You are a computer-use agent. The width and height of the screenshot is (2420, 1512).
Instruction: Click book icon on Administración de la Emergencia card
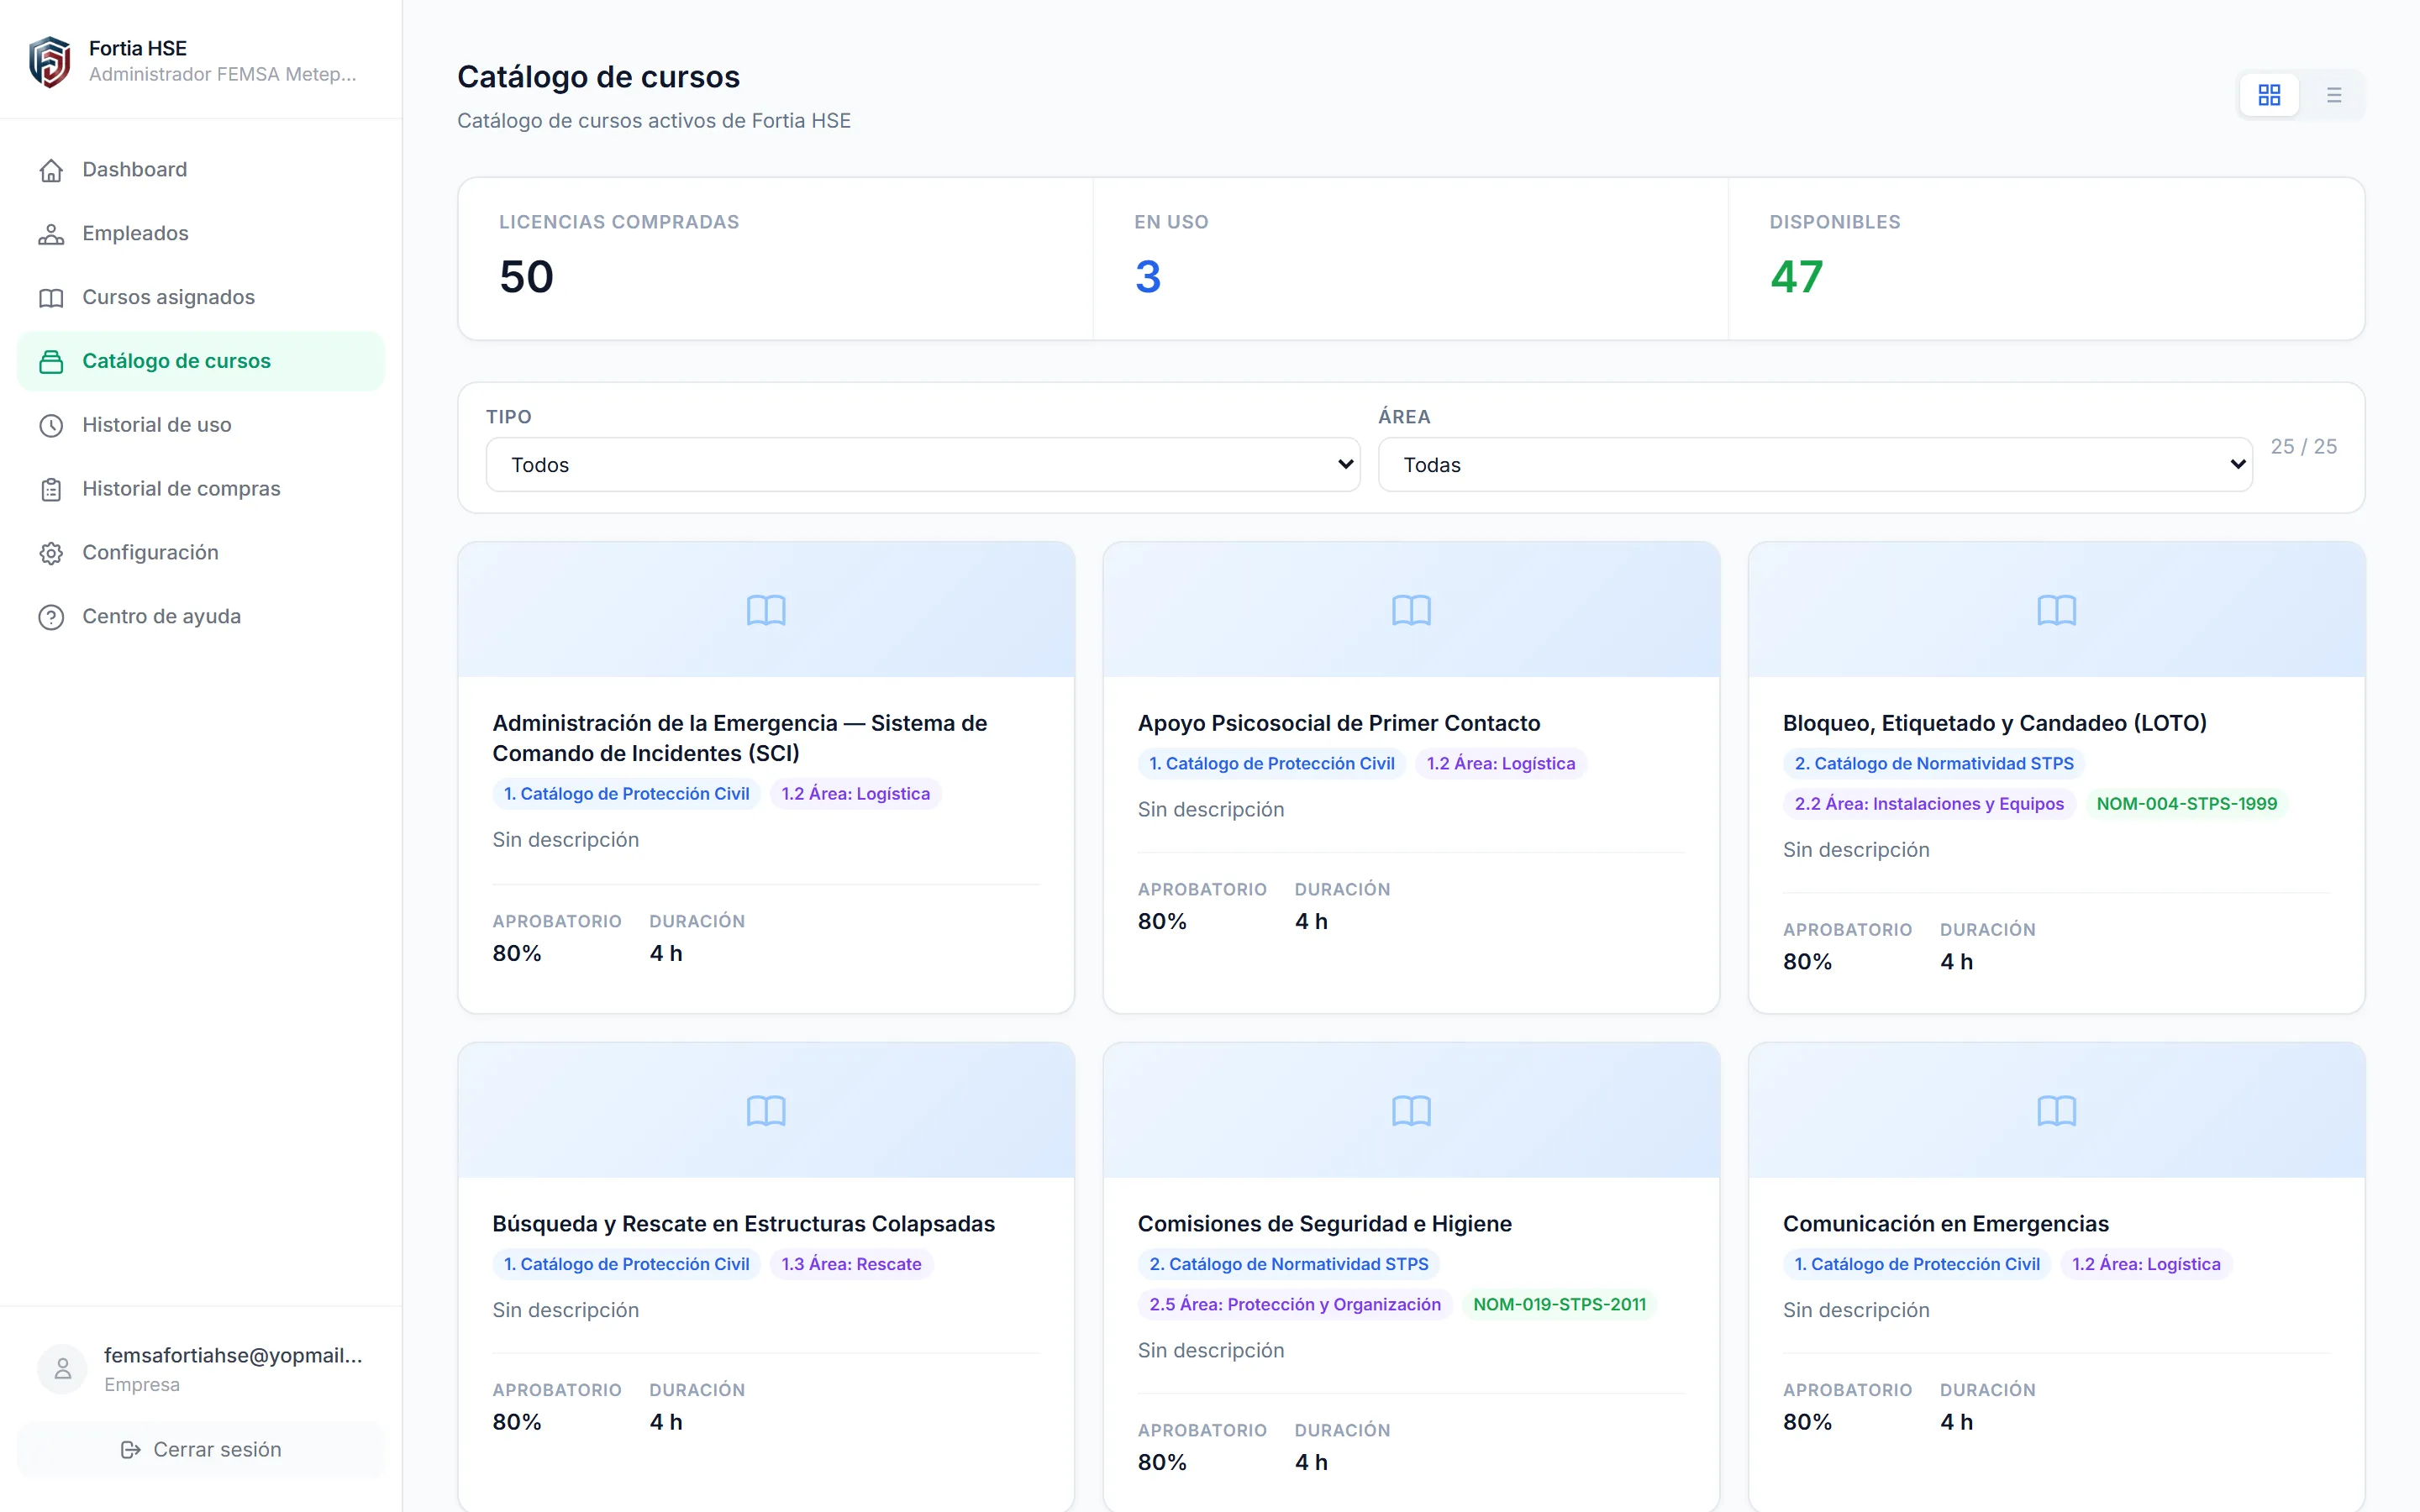pyautogui.click(x=766, y=610)
